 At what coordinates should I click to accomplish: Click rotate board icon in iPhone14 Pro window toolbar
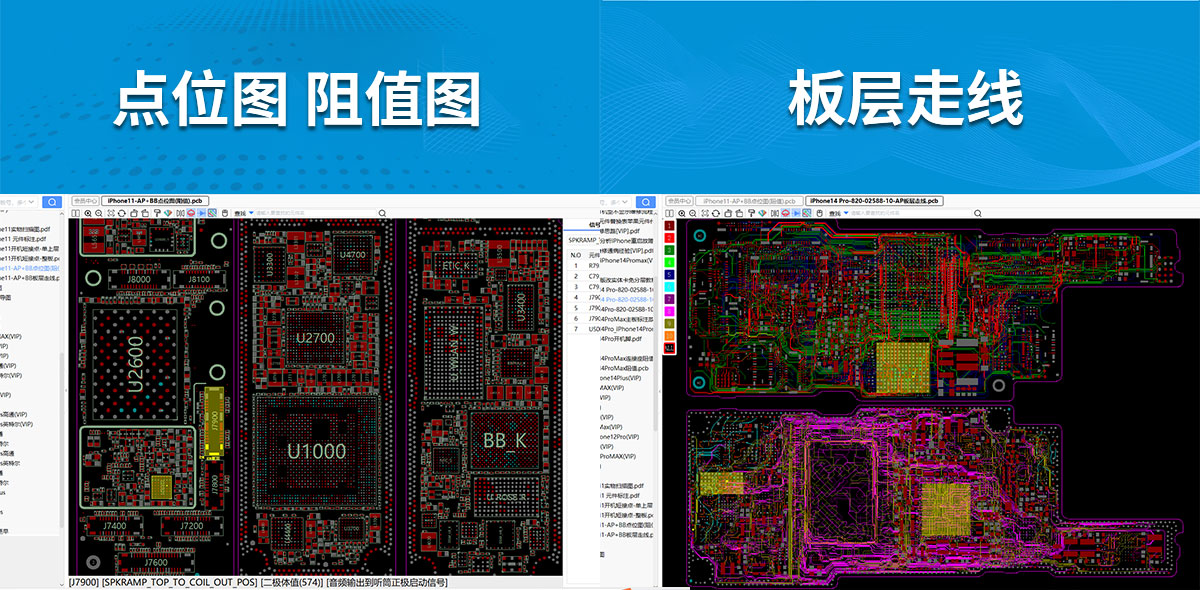pos(715,213)
